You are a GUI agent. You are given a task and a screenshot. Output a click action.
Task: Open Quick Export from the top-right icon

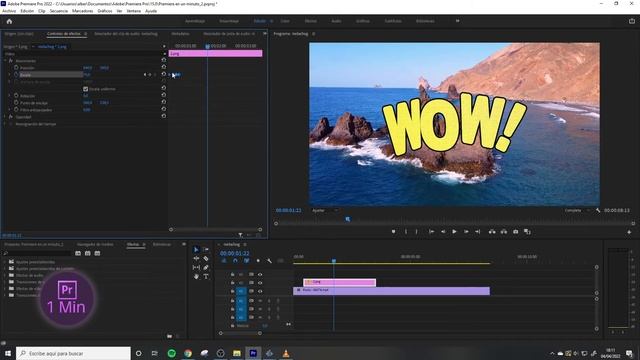pyautogui.click(x=632, y=21)
